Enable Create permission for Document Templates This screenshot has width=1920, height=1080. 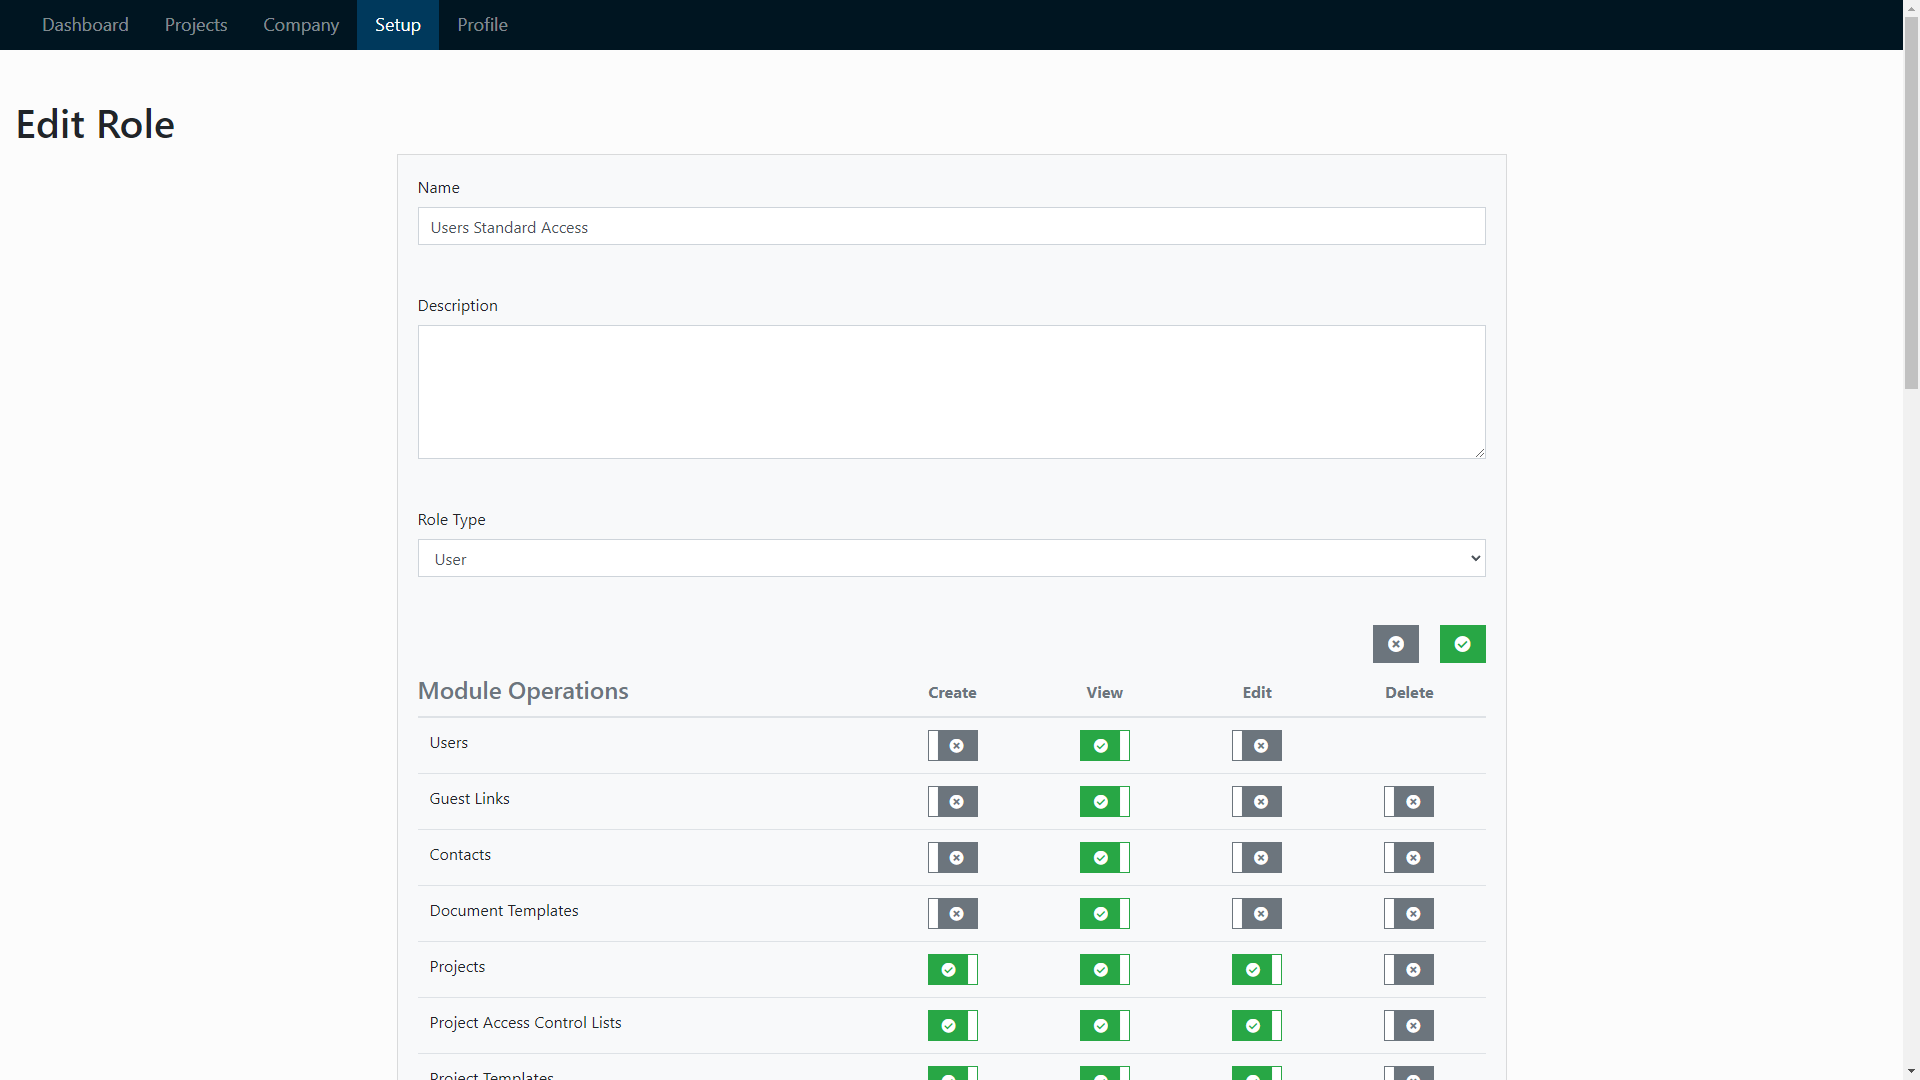[x=952, y=913]
